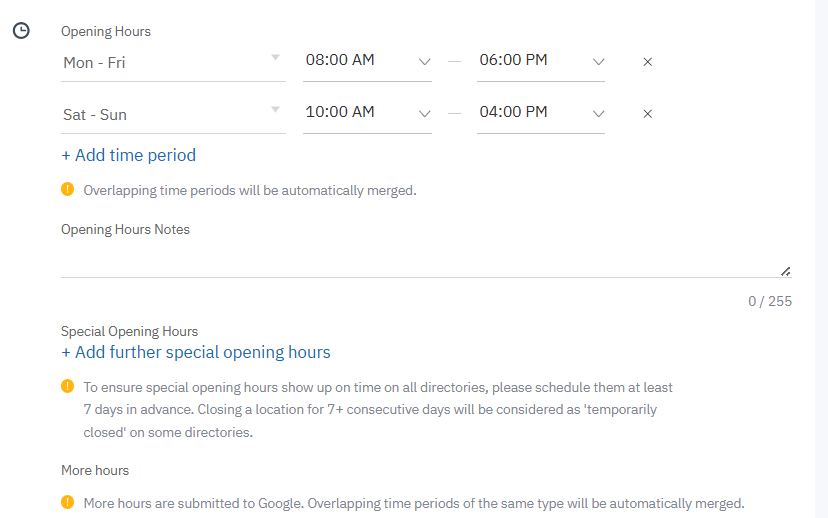Screen dimensions: 828x518
Task: Click the clock icon beside Opening Hours
Action: tap(20, 32)
